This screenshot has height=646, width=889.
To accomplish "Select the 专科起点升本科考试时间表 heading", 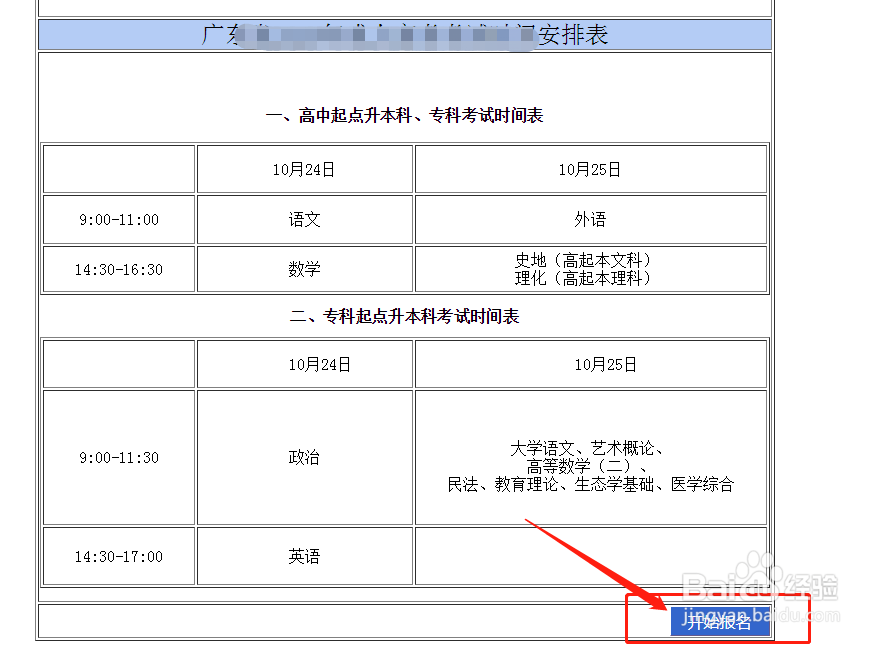I will click(405, 316).
